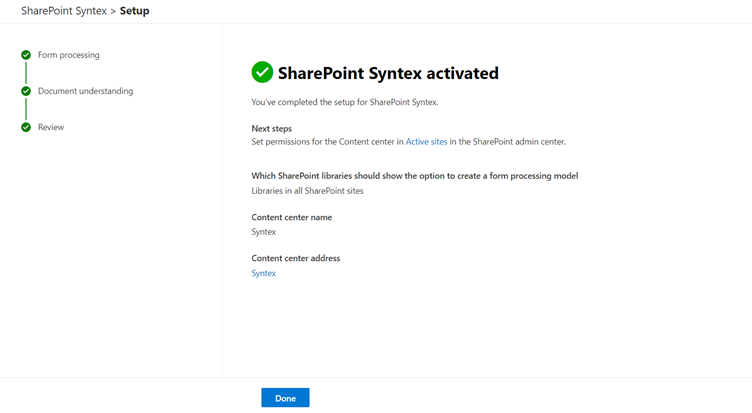Image resolution: width=752 pixels, height=413 pixels.
Task: Click the Content center address label
Action: (296, 258)
